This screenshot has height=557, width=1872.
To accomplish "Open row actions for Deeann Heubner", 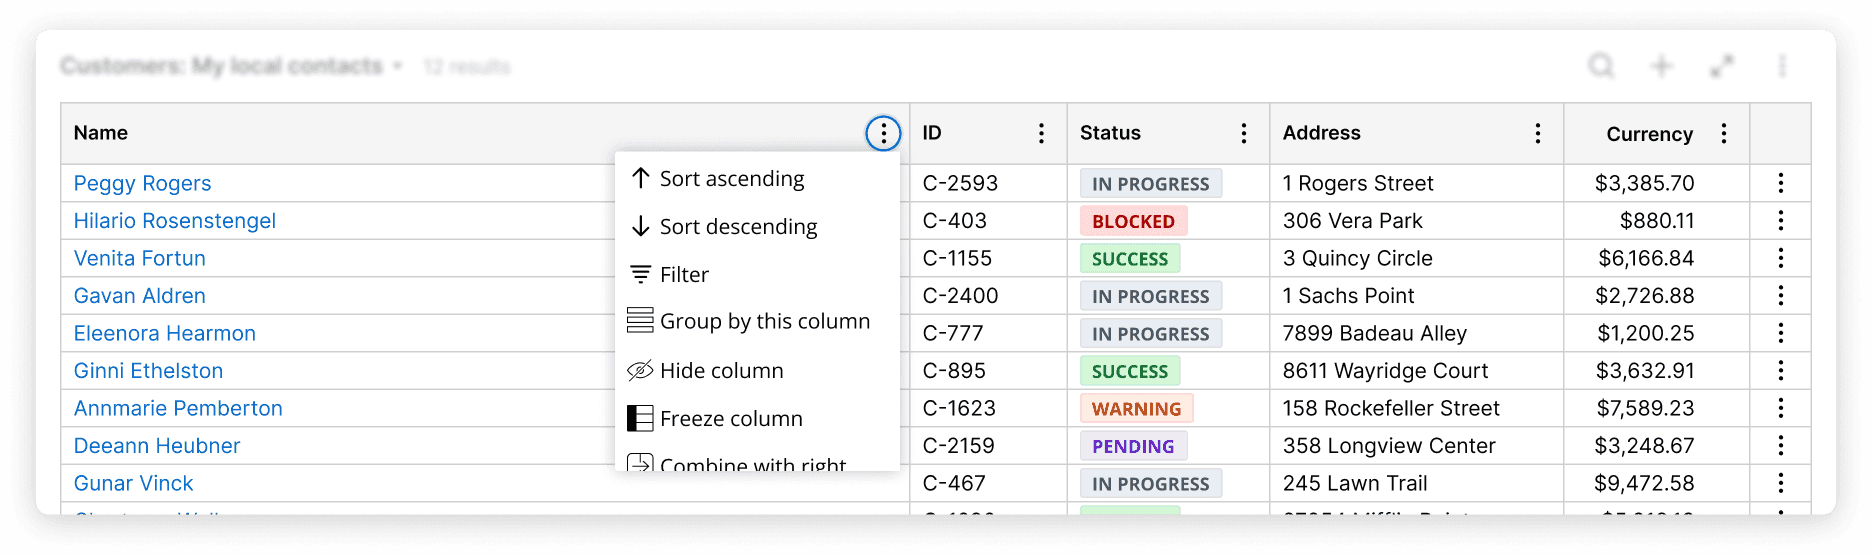I will (x=1780, y=445).
